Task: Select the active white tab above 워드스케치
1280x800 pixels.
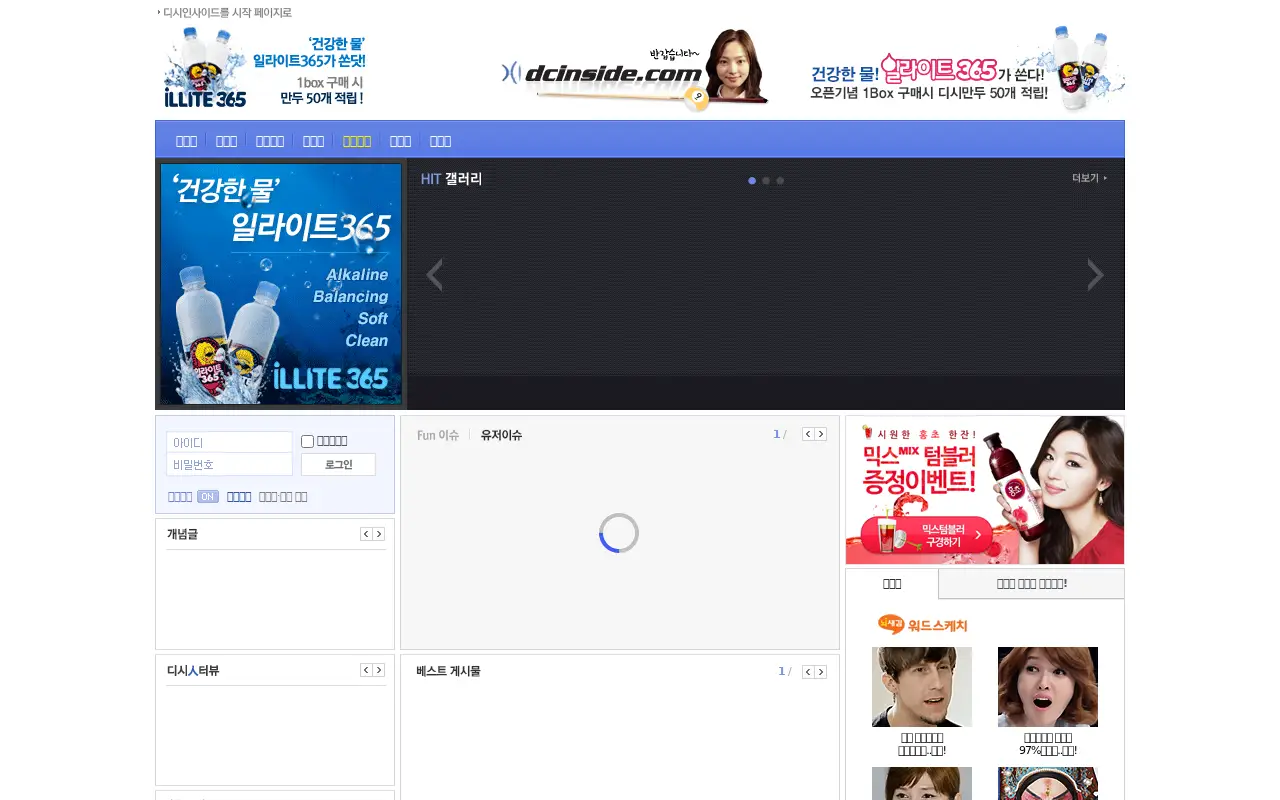Action: pos(892,584)
